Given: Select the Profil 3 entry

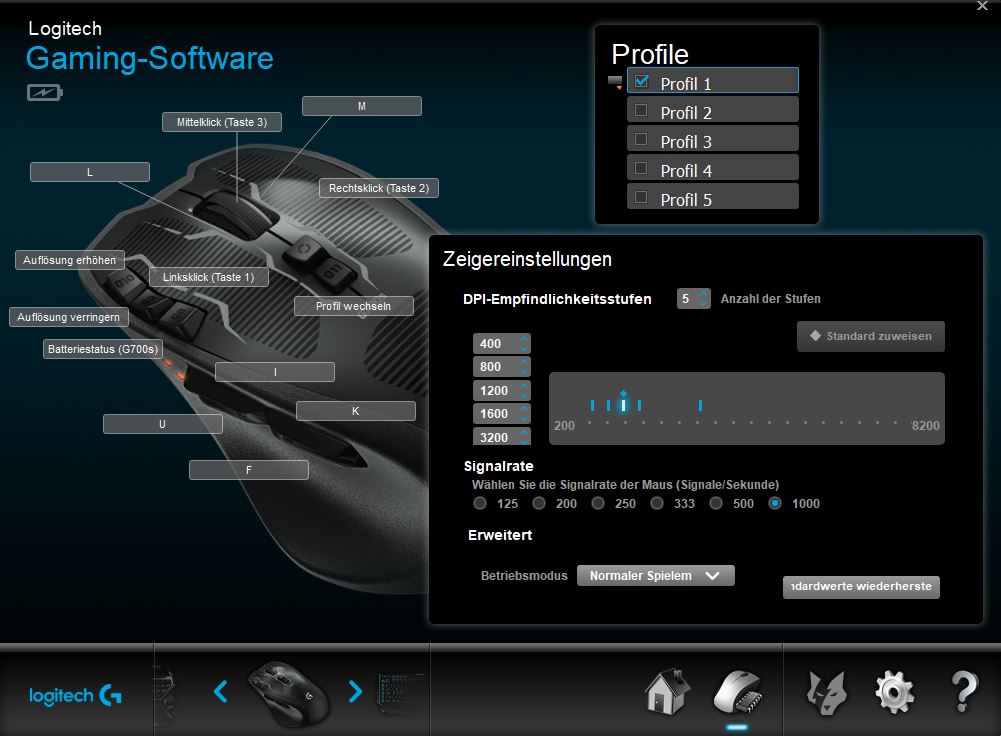Looking at the screenshot, I should tap(712, 139).
